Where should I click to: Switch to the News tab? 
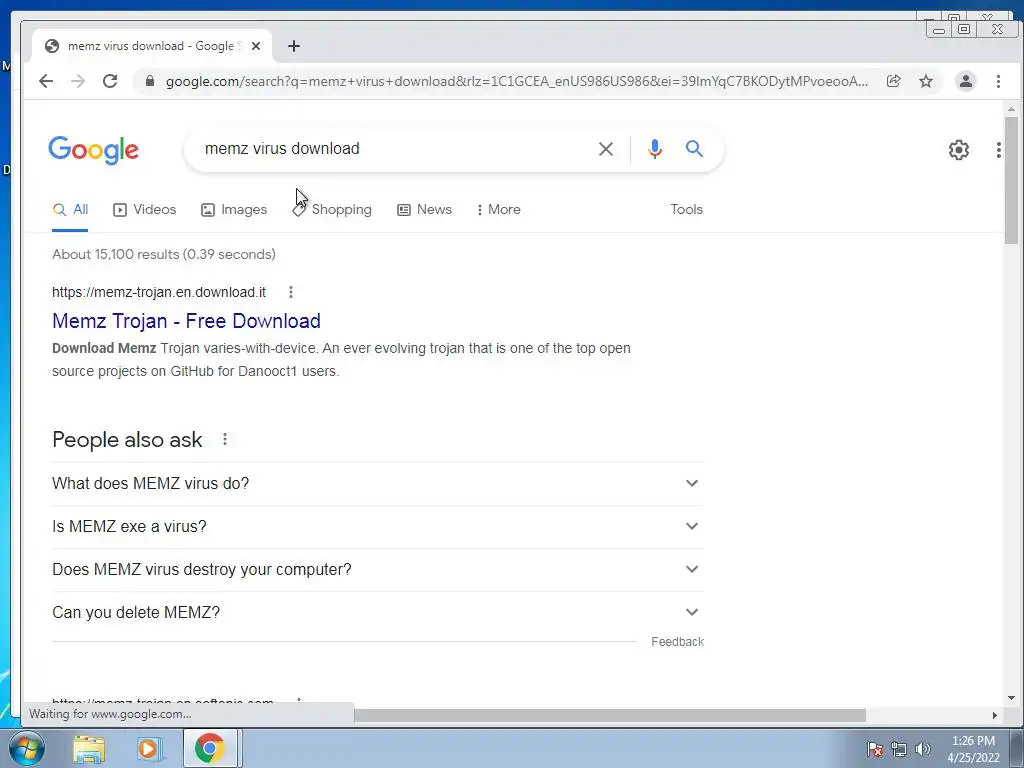pos(424,210)
